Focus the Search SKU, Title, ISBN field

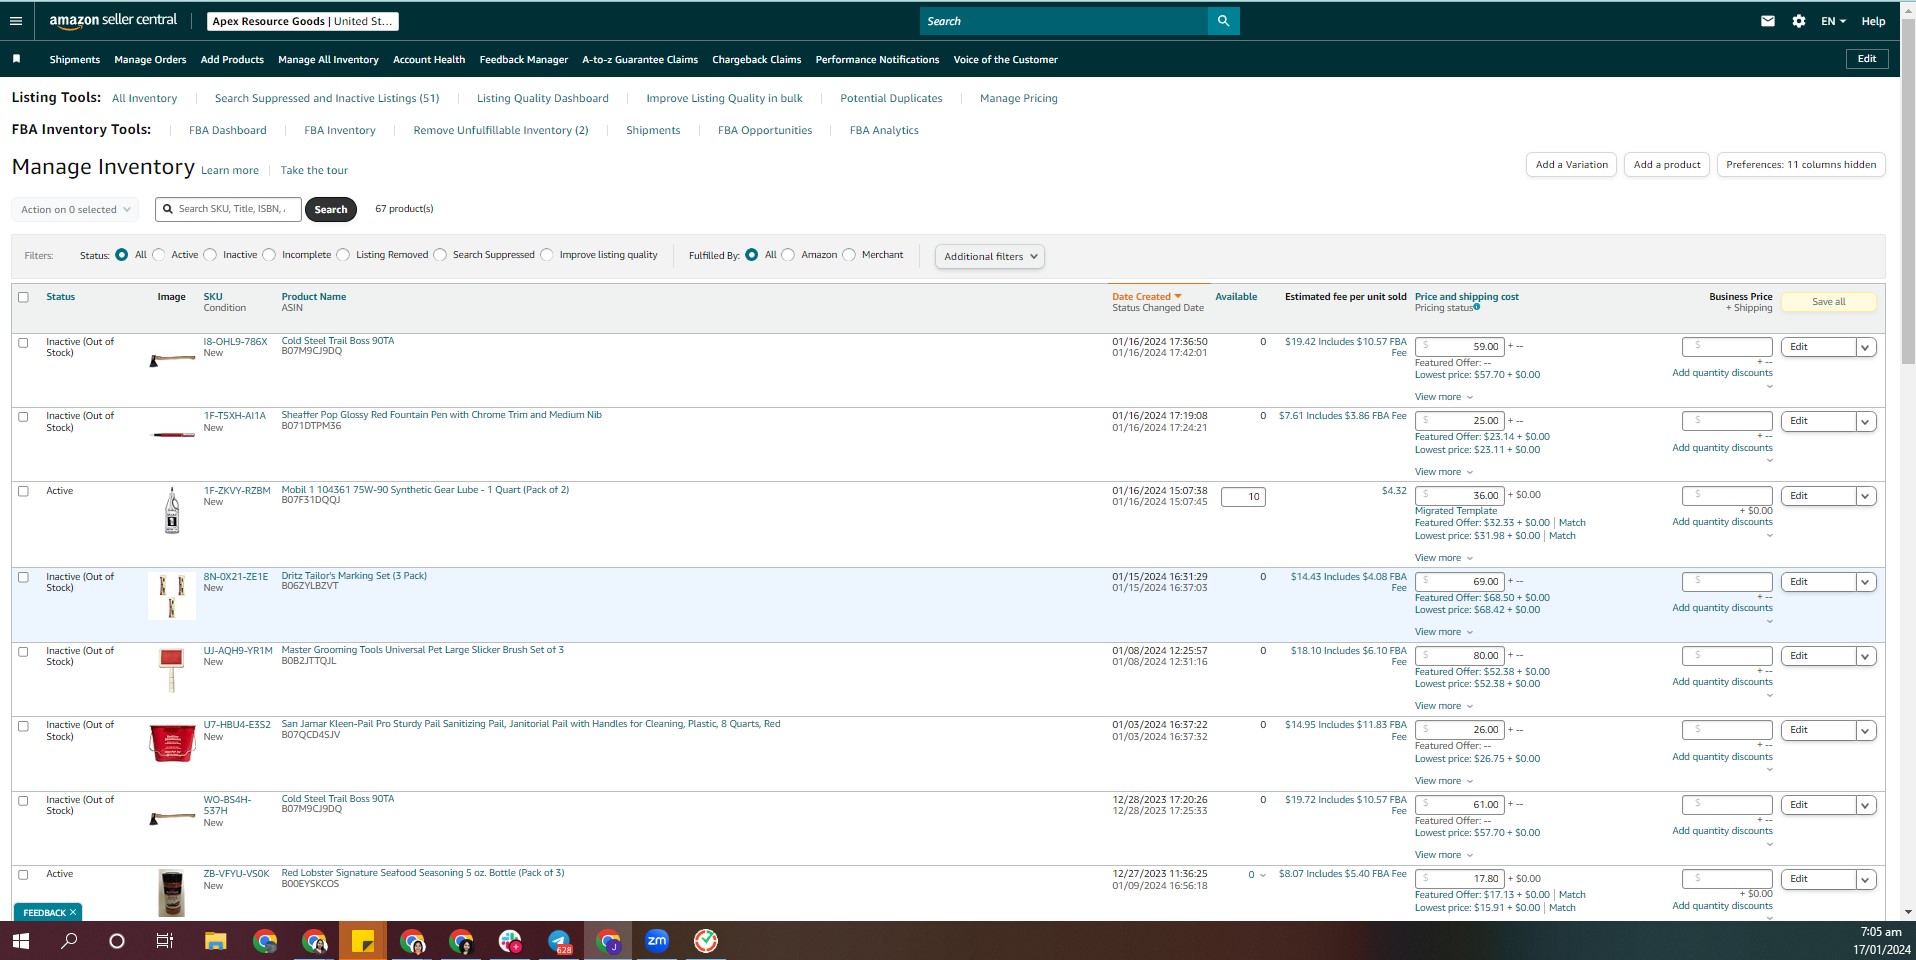[228, 209]
